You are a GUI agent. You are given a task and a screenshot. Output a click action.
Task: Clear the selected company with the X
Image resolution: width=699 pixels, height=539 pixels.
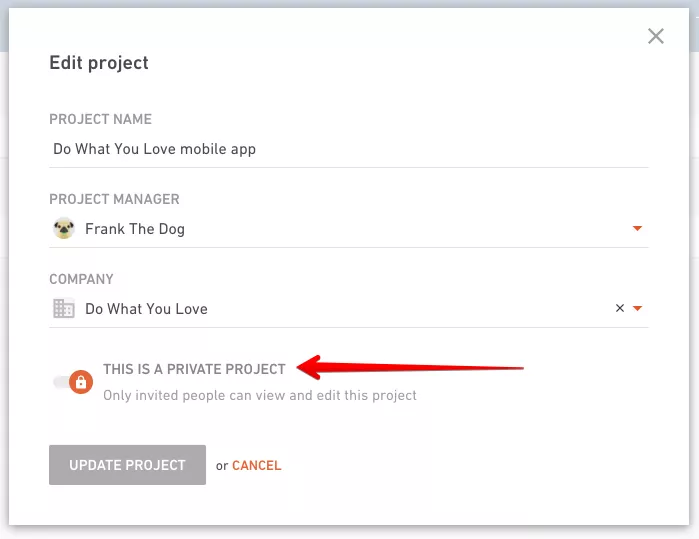(620, 308)
